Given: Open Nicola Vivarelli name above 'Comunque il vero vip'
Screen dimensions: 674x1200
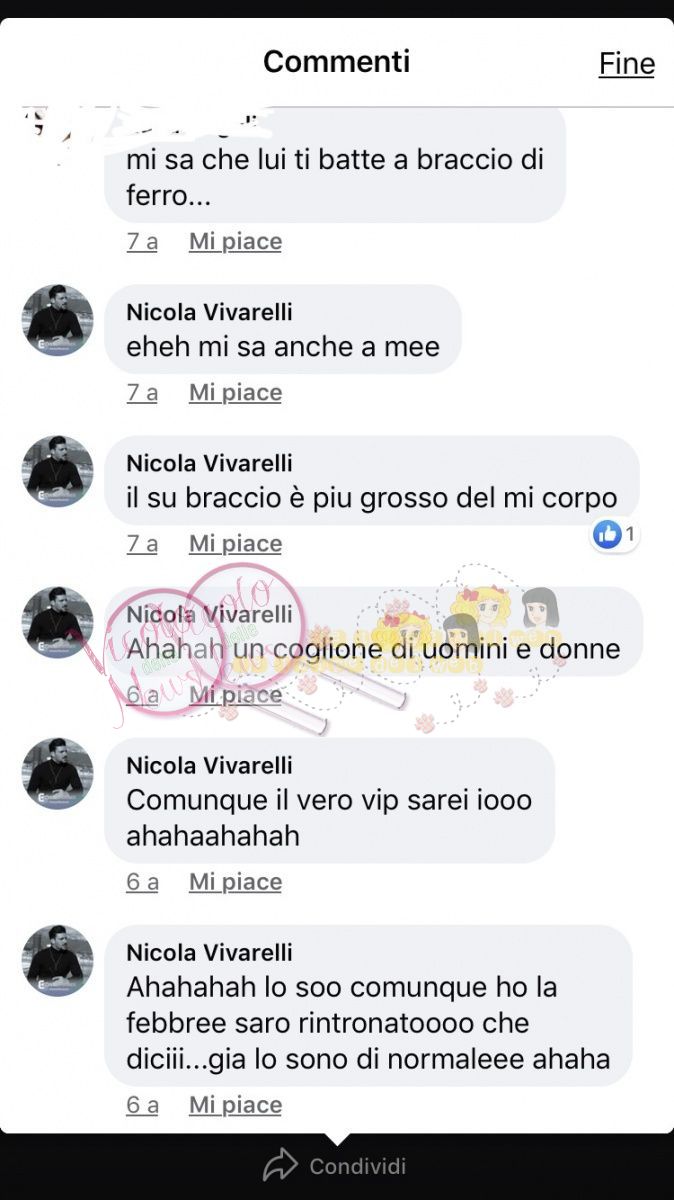Looking at the screenshot, I should point(210,765).
